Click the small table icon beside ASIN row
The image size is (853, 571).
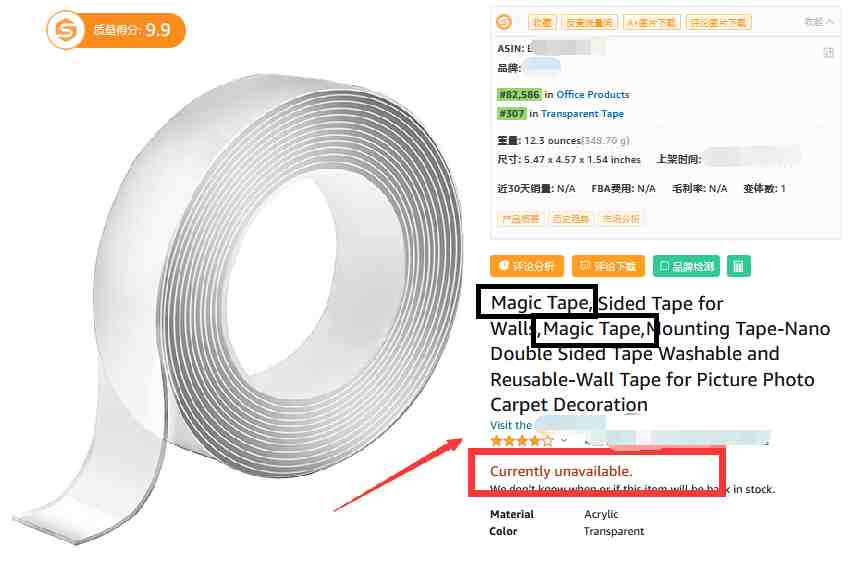[x=828, y=53]
